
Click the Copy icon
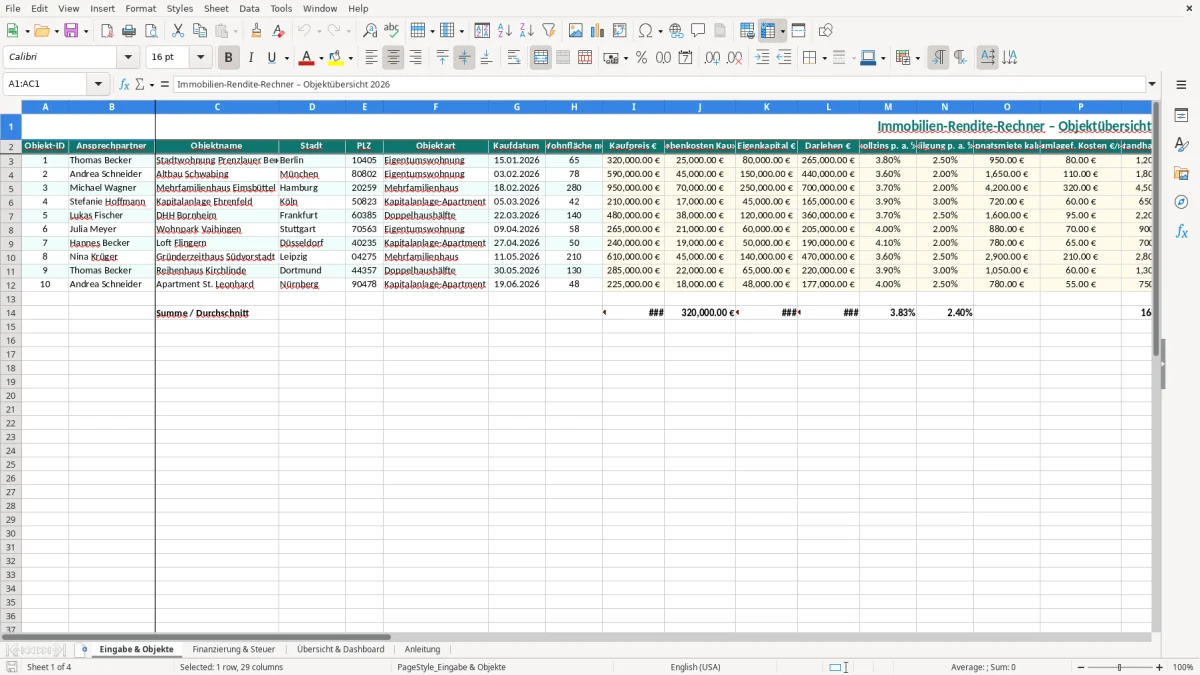pyautogui.click(x=200, y=31)
